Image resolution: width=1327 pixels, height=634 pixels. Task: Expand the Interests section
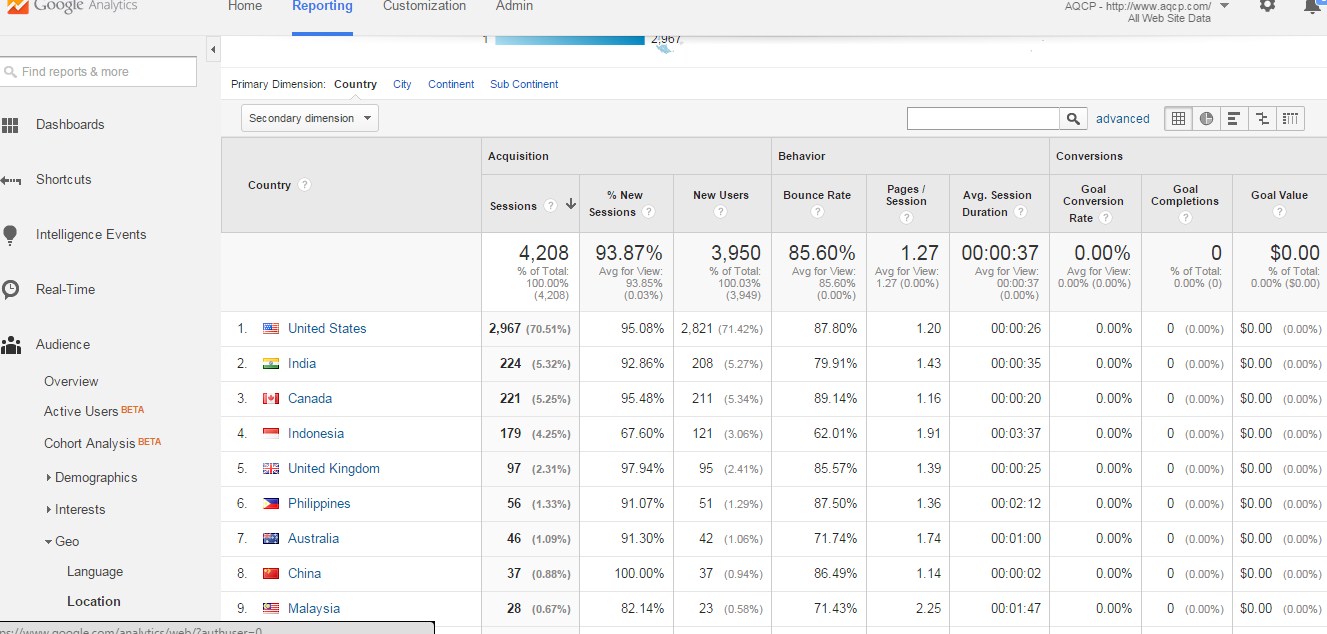click(x=75, y=510)
